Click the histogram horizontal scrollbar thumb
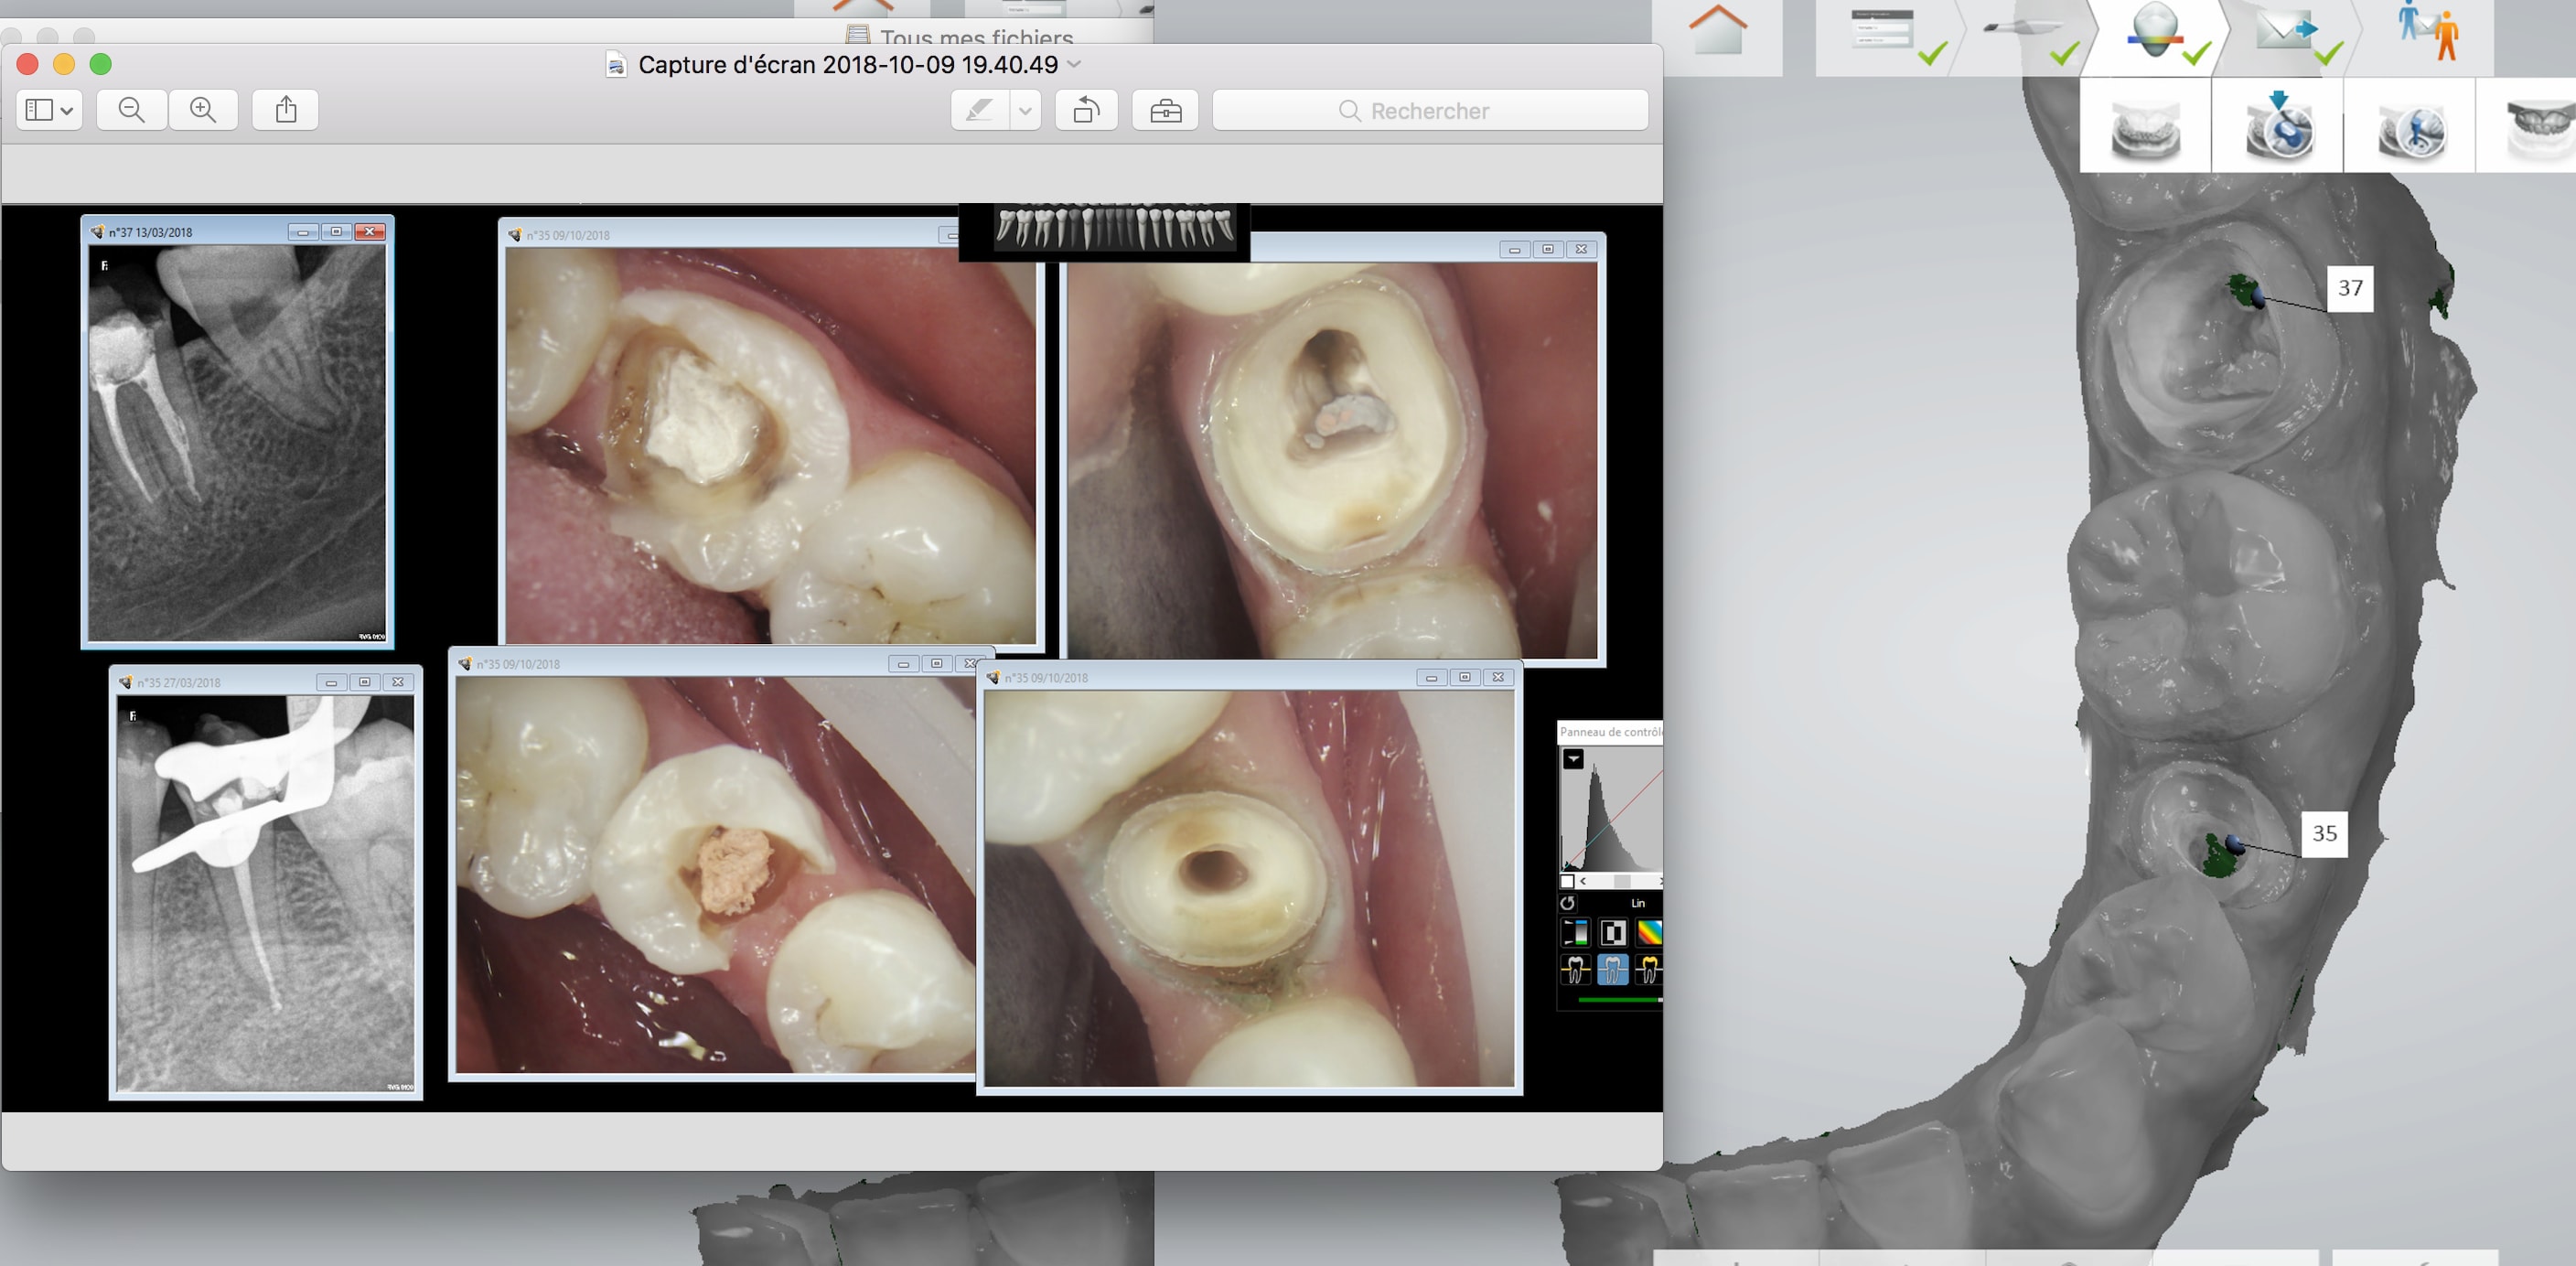 1621,881
